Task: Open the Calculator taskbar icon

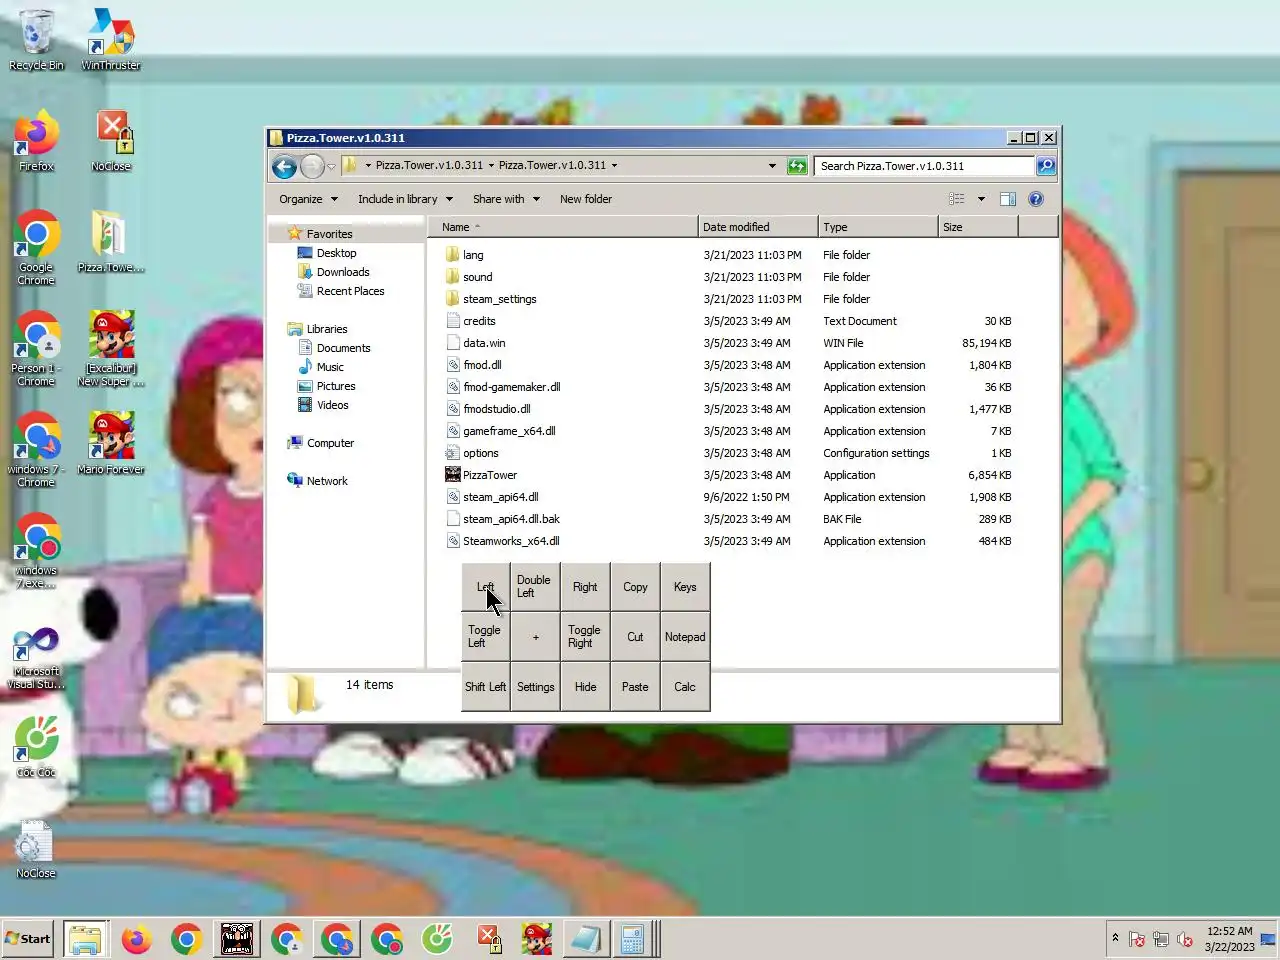Action: 632,940
